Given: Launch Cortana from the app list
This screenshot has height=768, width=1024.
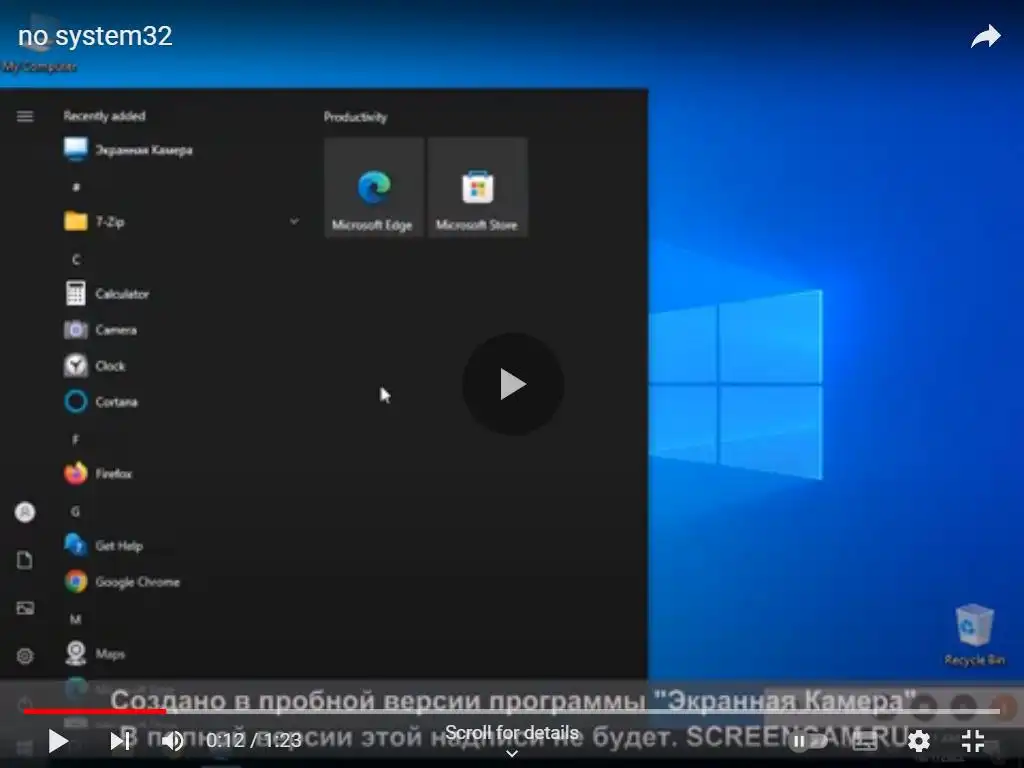Looking at the screenshot, I should [x=101, y=402].
